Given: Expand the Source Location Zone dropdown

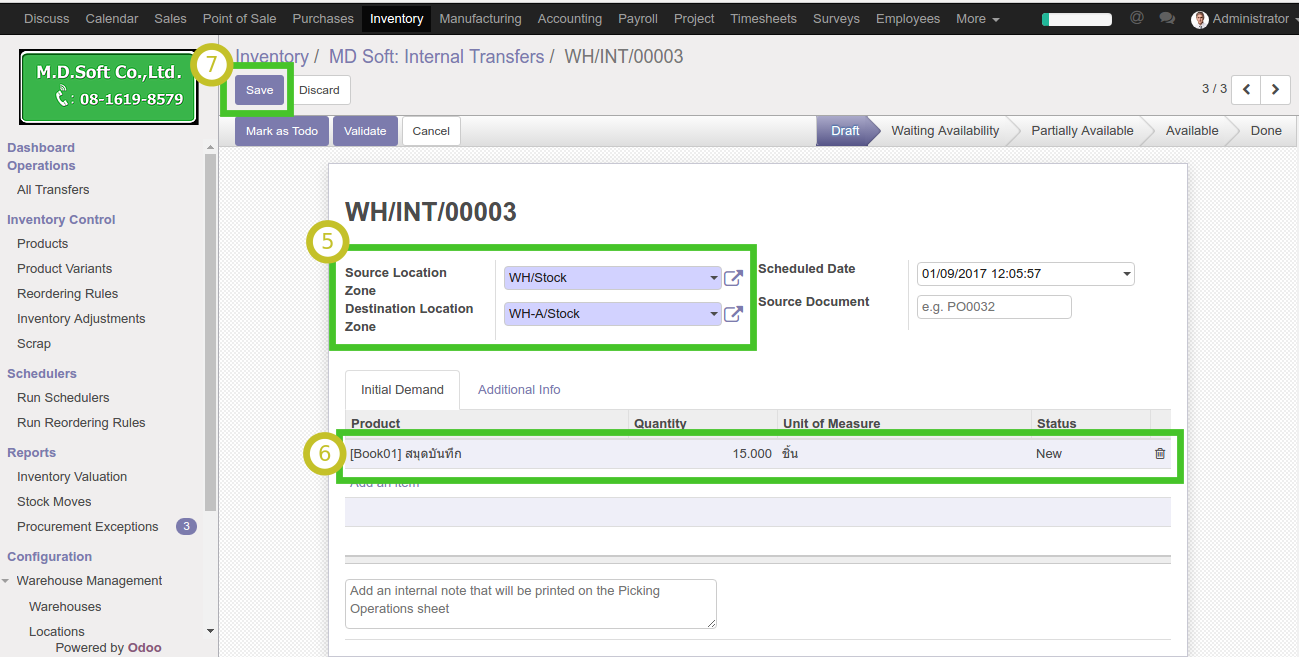Looking at the screenshot, I should pyautogui.click(x=713, y=278).
